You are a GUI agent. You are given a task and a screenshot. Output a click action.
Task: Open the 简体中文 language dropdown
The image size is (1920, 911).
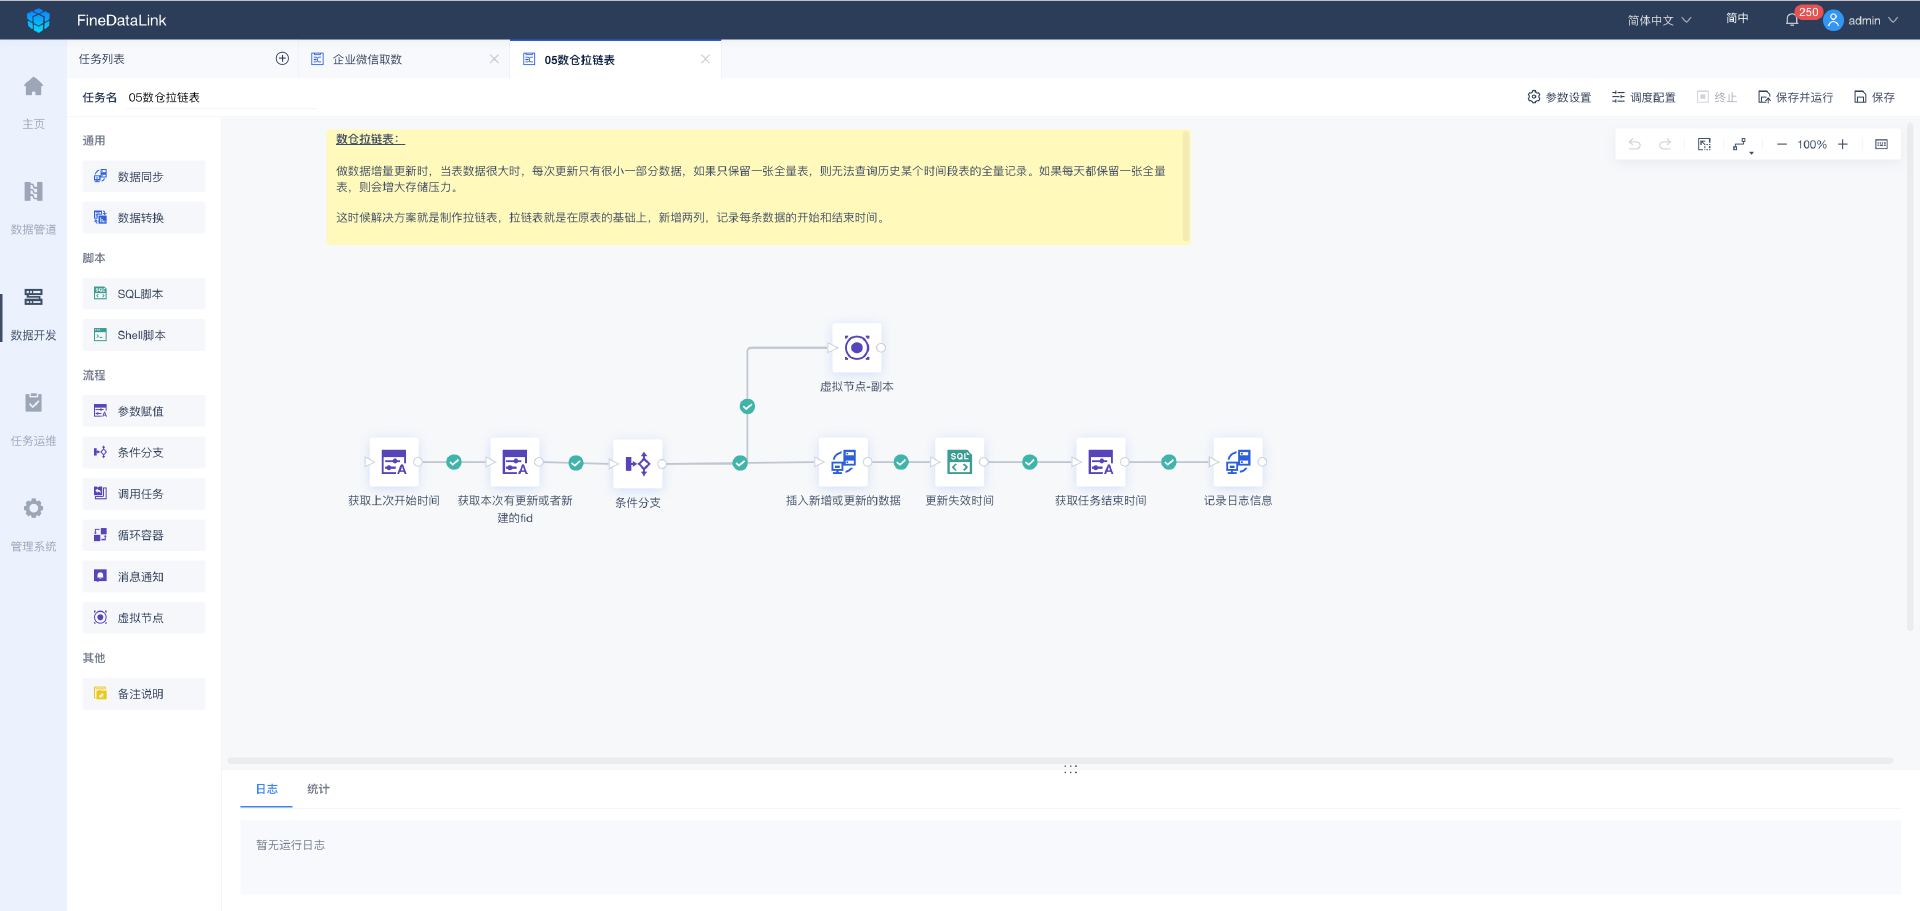coord(1659,20)
